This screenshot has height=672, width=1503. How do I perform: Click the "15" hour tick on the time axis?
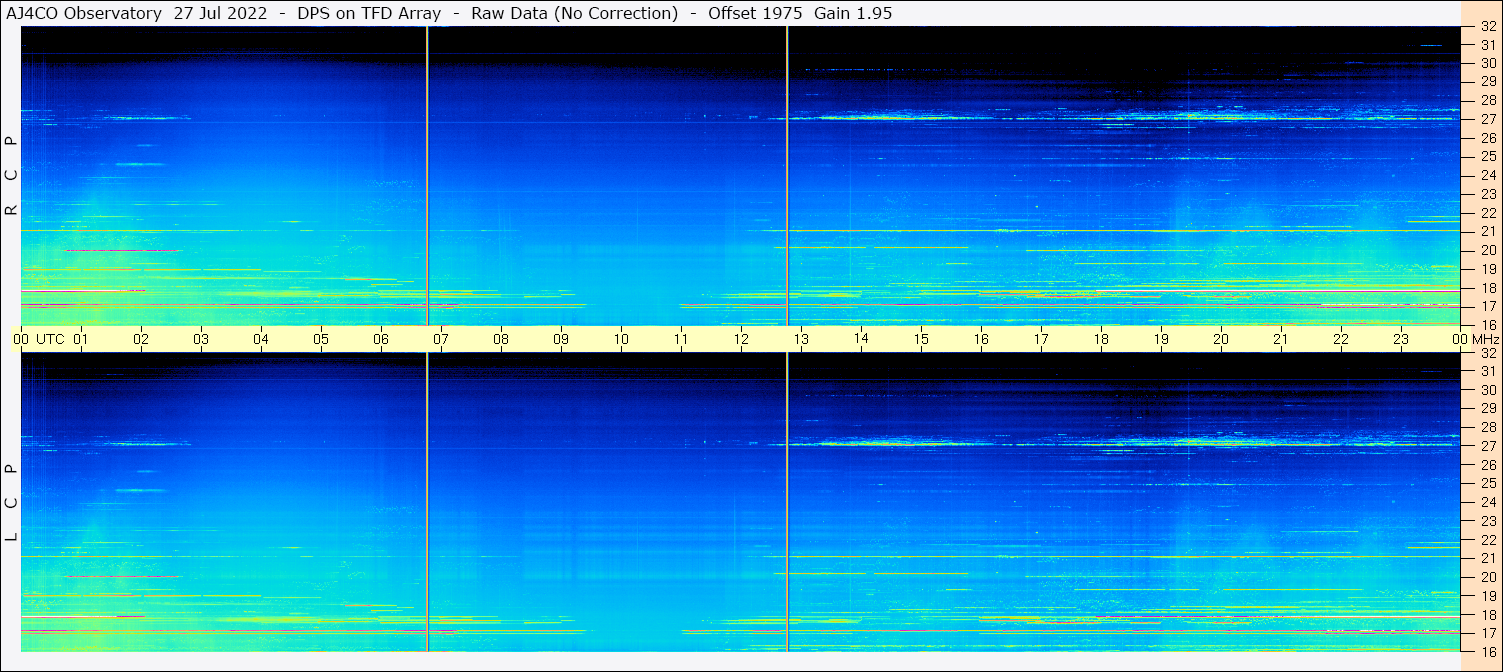921,339
